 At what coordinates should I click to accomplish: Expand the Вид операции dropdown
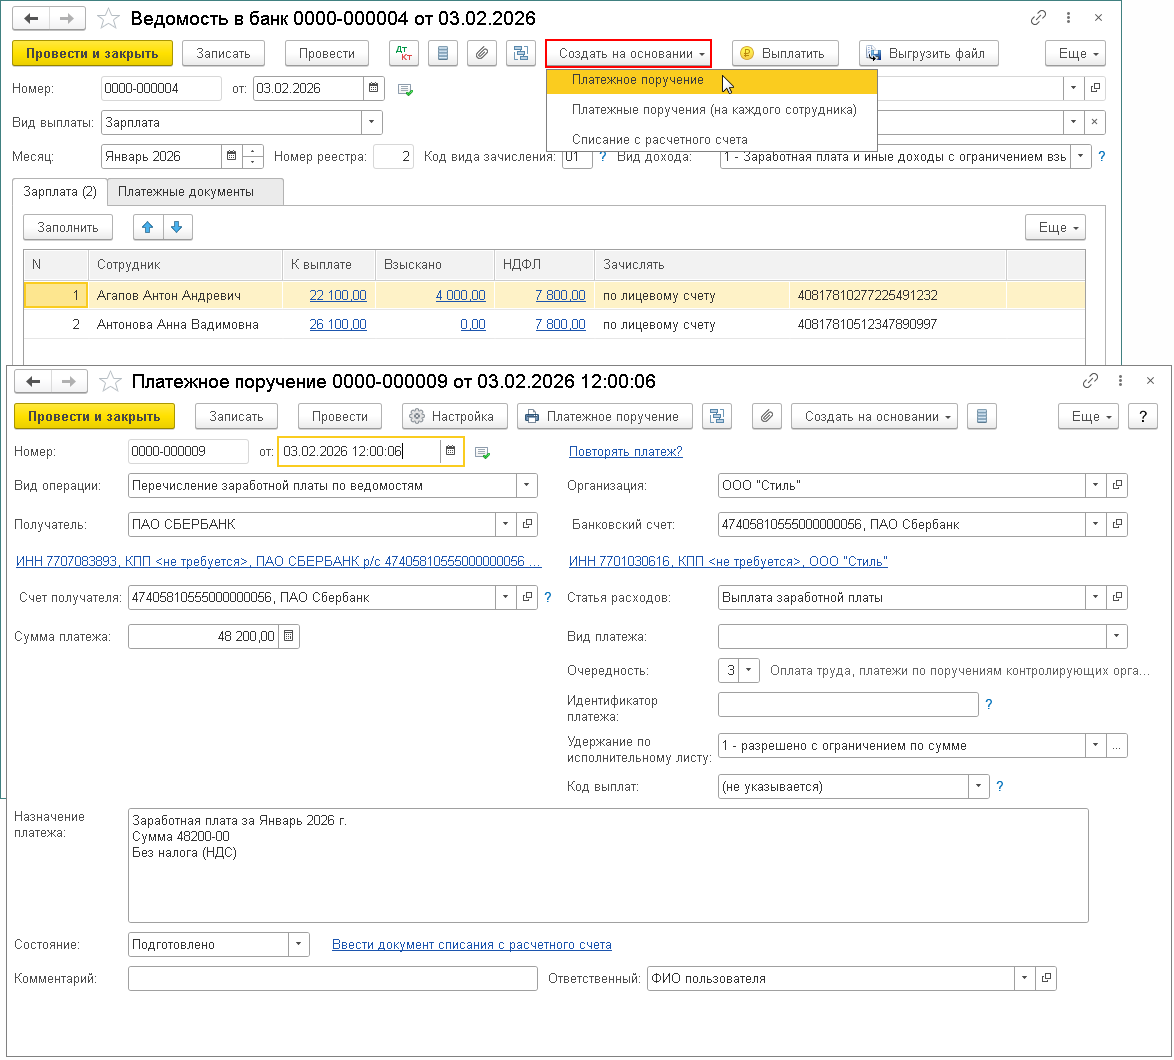pos(527,486)
